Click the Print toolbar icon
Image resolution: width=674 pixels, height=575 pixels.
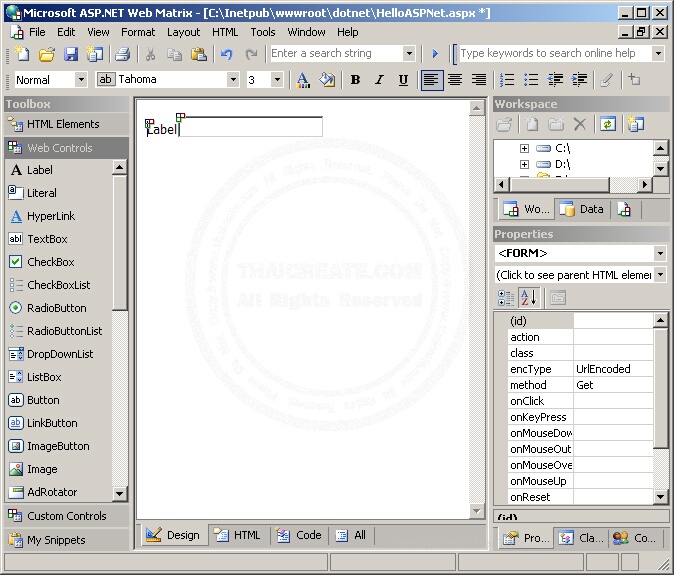pyautogui.click(x=123, y=54)
